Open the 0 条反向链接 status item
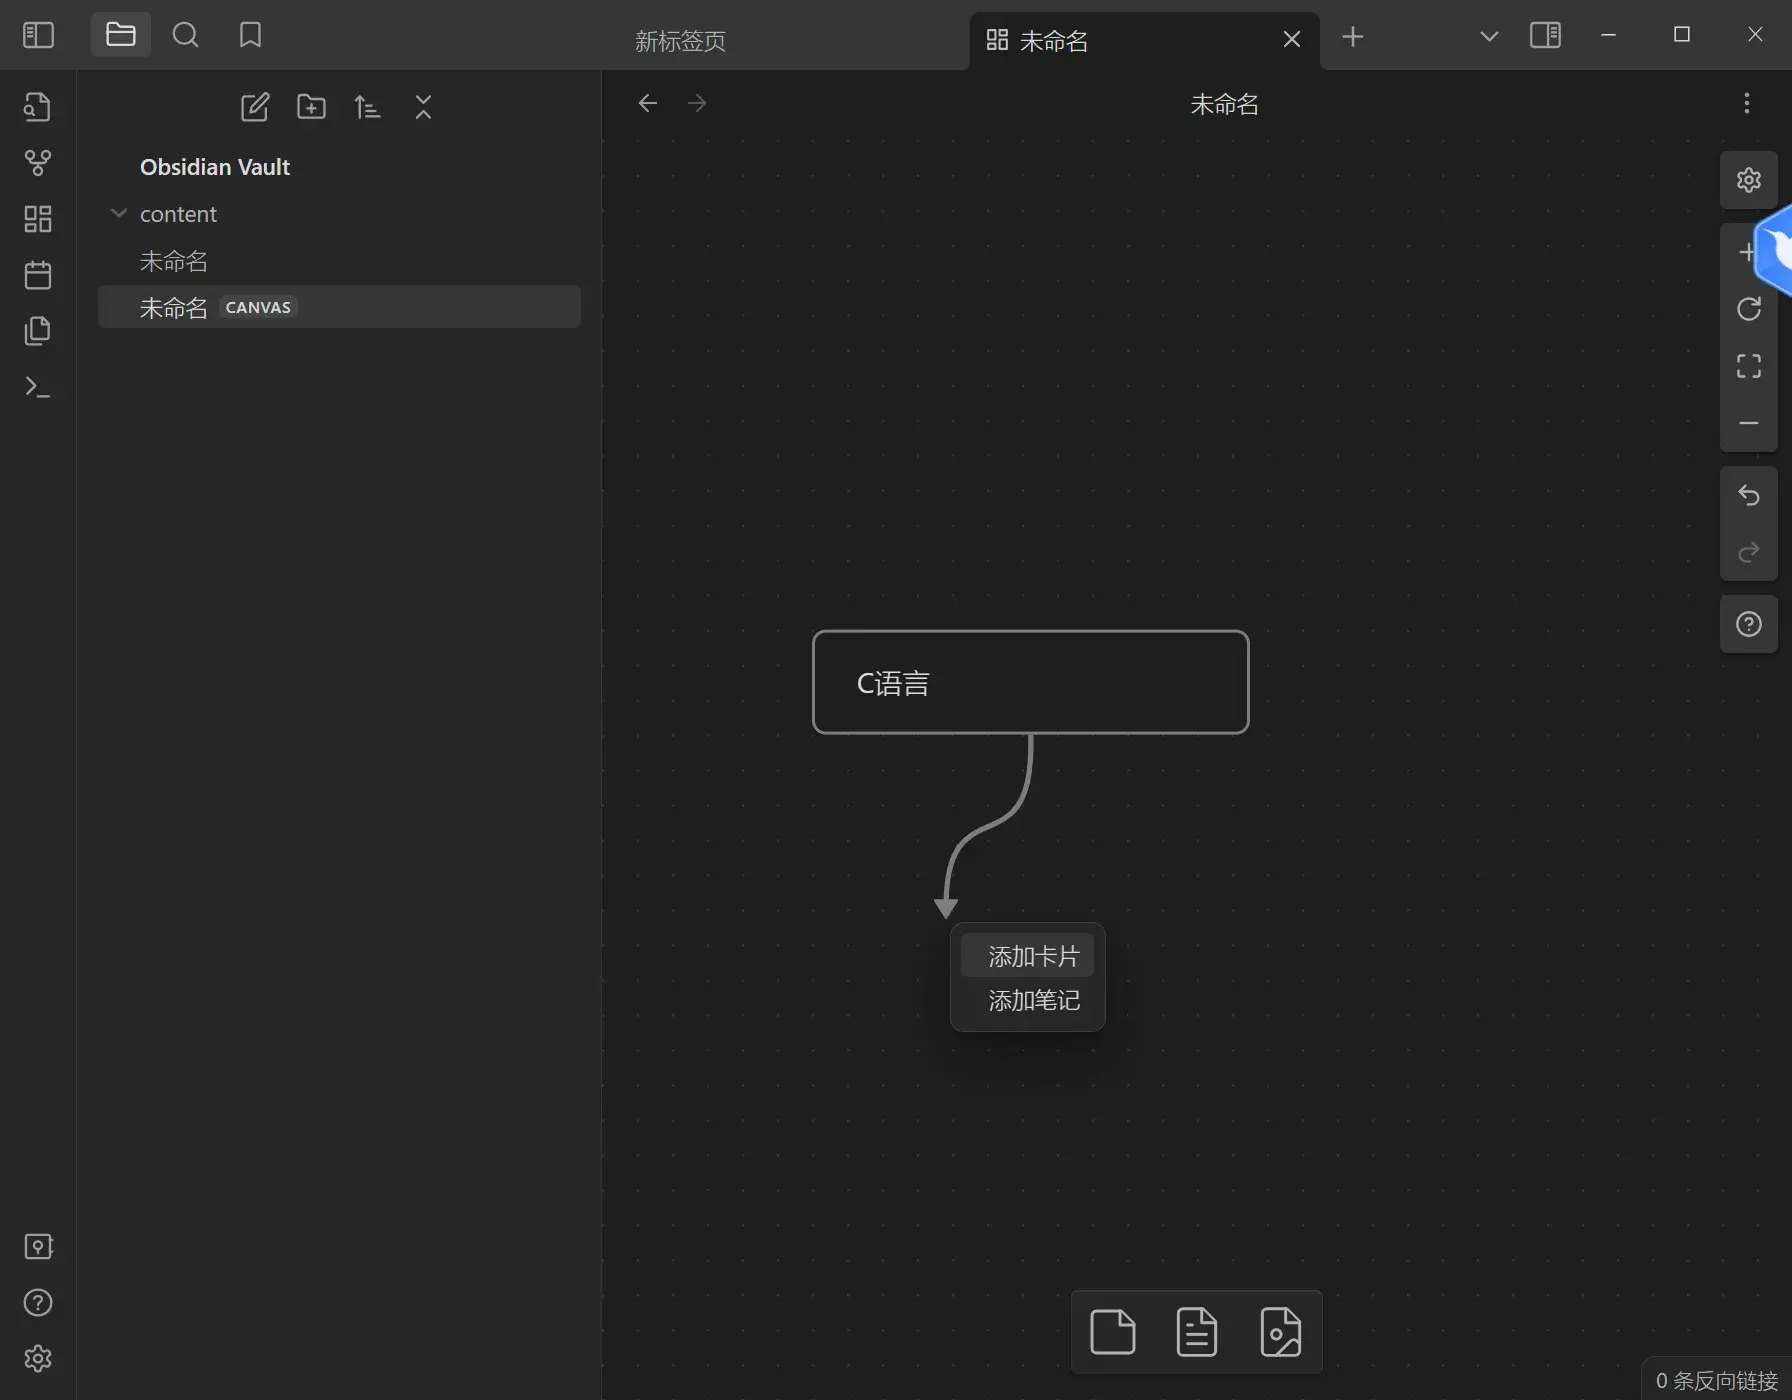 (1716, 1380)
